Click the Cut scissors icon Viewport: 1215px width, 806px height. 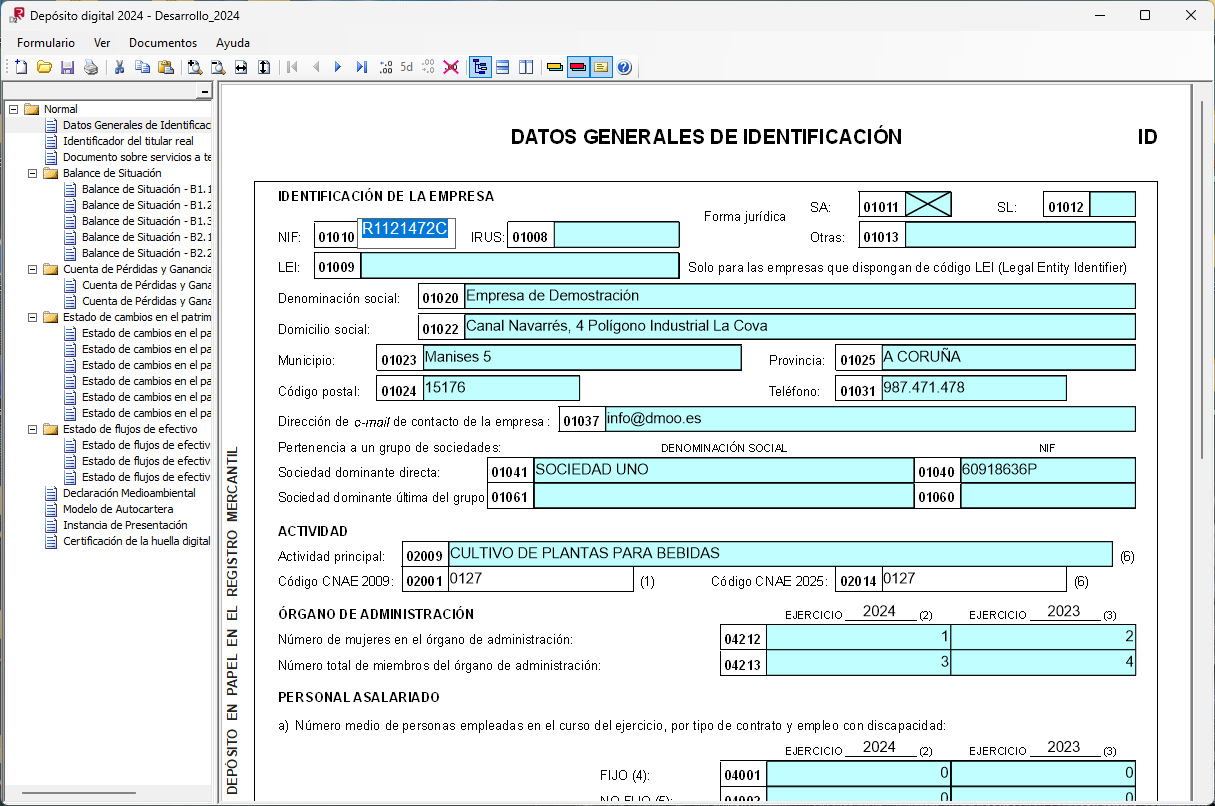click(x=118, y=67)
